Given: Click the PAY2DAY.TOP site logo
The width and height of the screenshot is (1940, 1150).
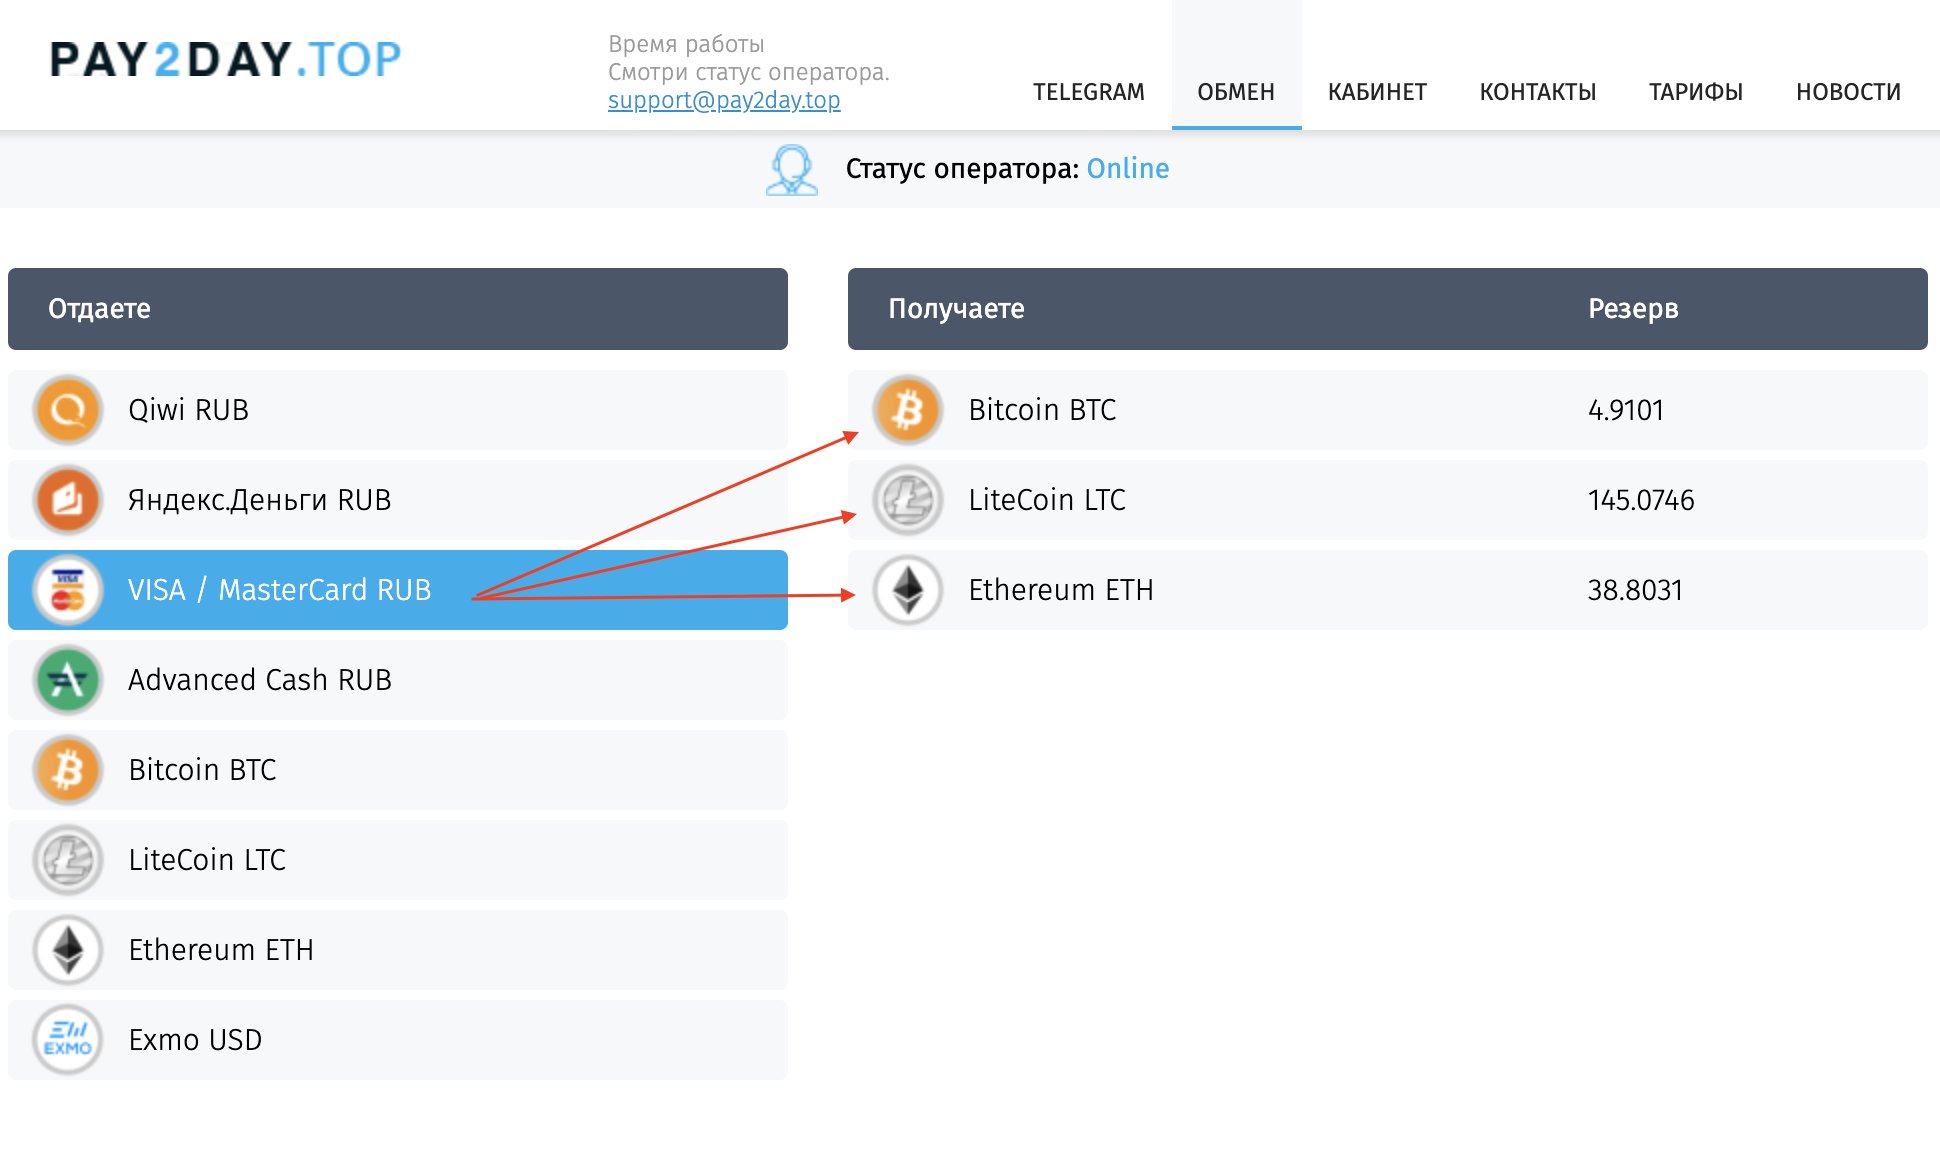Looking at the screenshot, I should (226, 59).
